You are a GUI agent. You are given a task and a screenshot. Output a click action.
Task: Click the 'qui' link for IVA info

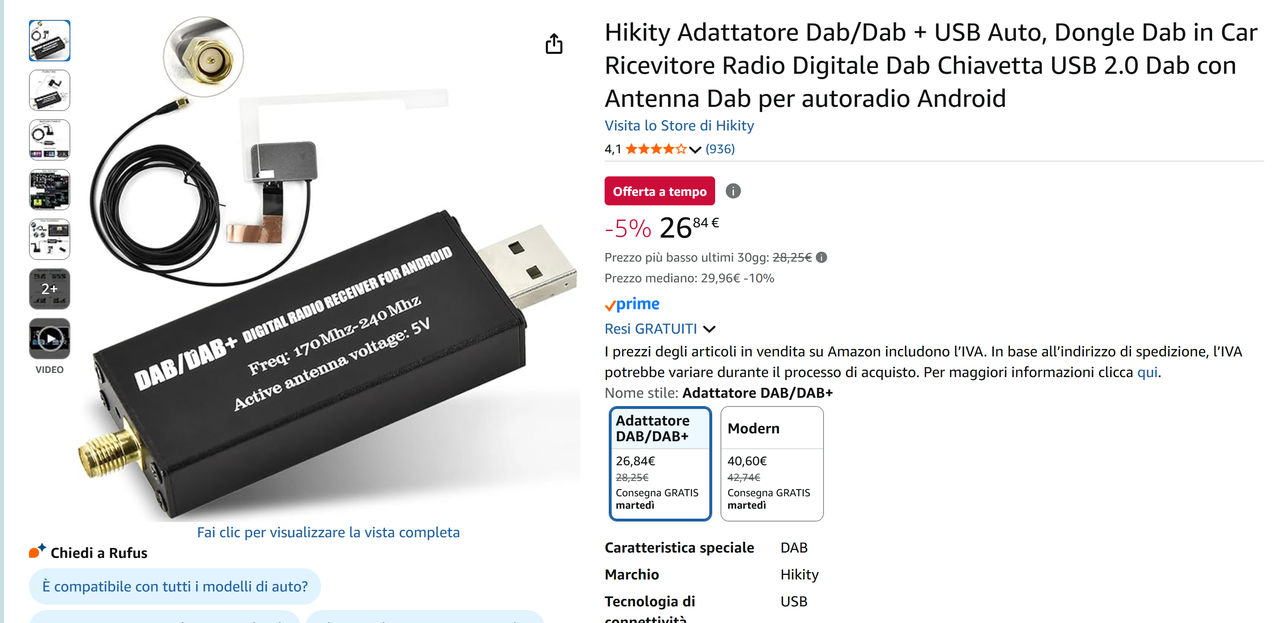[x=1147, y=372]
